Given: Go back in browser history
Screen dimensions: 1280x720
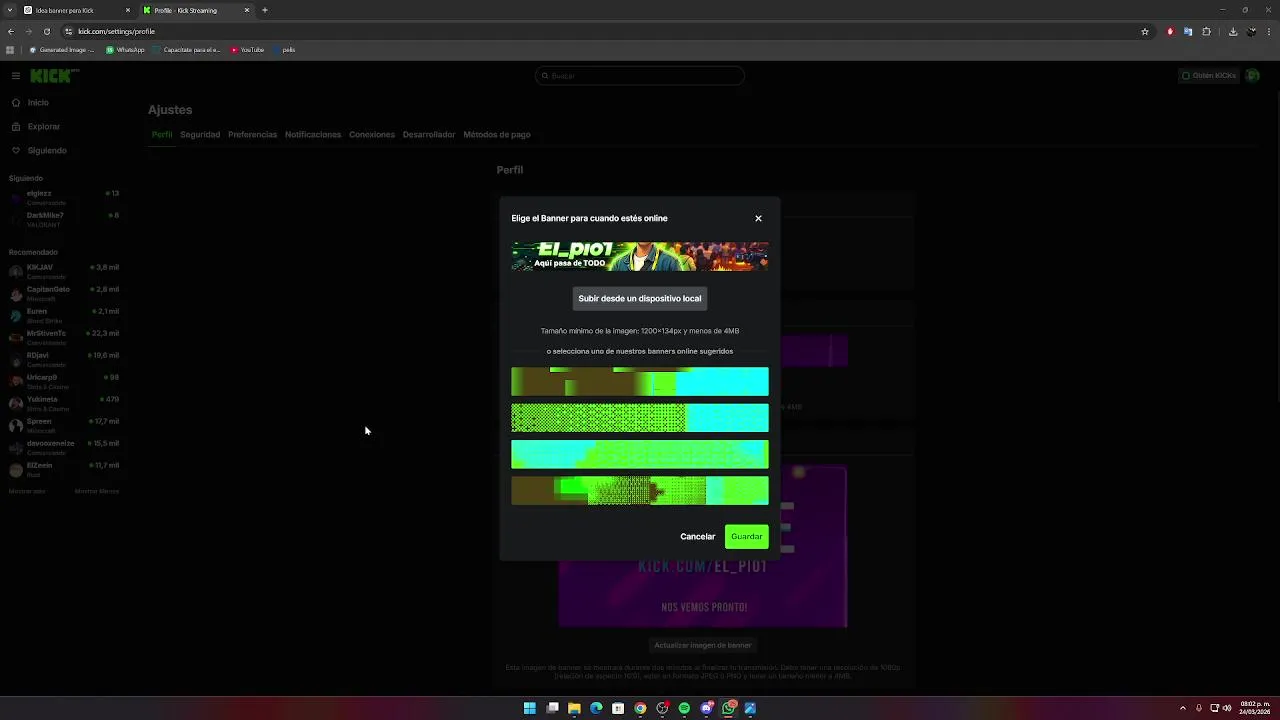Looking at the screenshot, I should (x=11, y=31).
